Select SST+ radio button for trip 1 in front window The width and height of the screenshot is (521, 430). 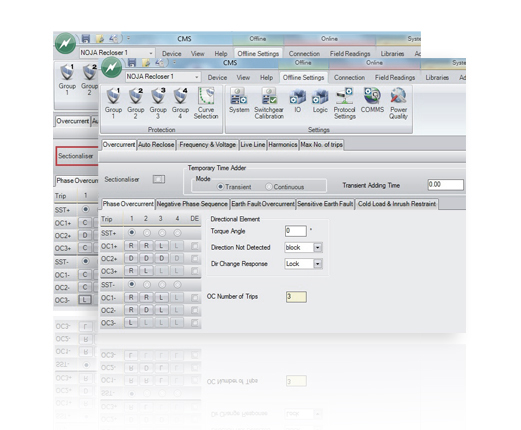[x=132, y=233]
